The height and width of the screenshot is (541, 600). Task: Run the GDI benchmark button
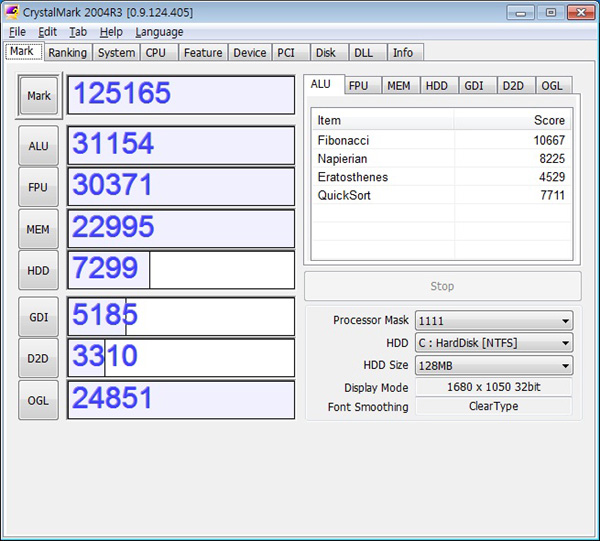[38, 317]
